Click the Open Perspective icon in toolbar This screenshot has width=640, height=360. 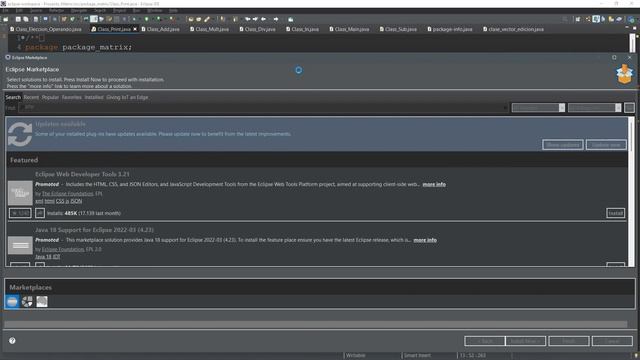[578, 19]
